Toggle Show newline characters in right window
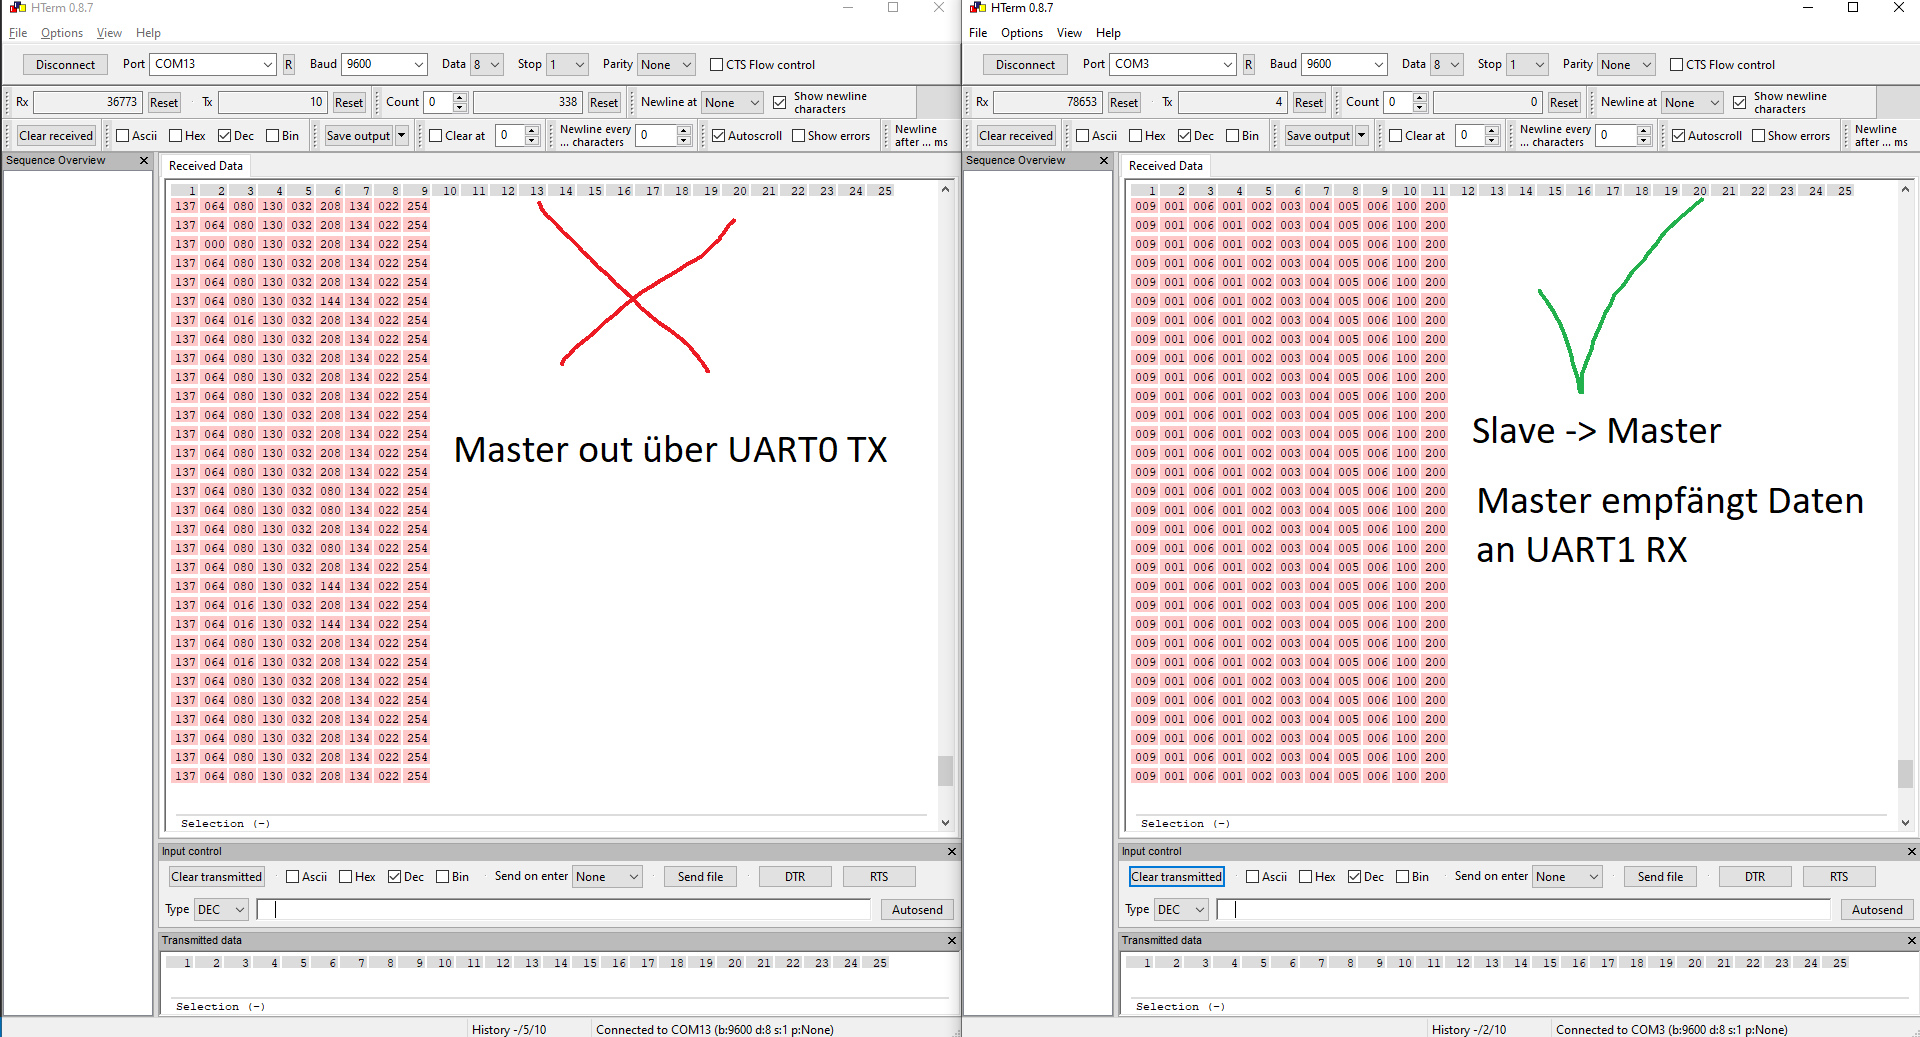The height and width of the screenshot is (1037, 1920). [1740, 103]
